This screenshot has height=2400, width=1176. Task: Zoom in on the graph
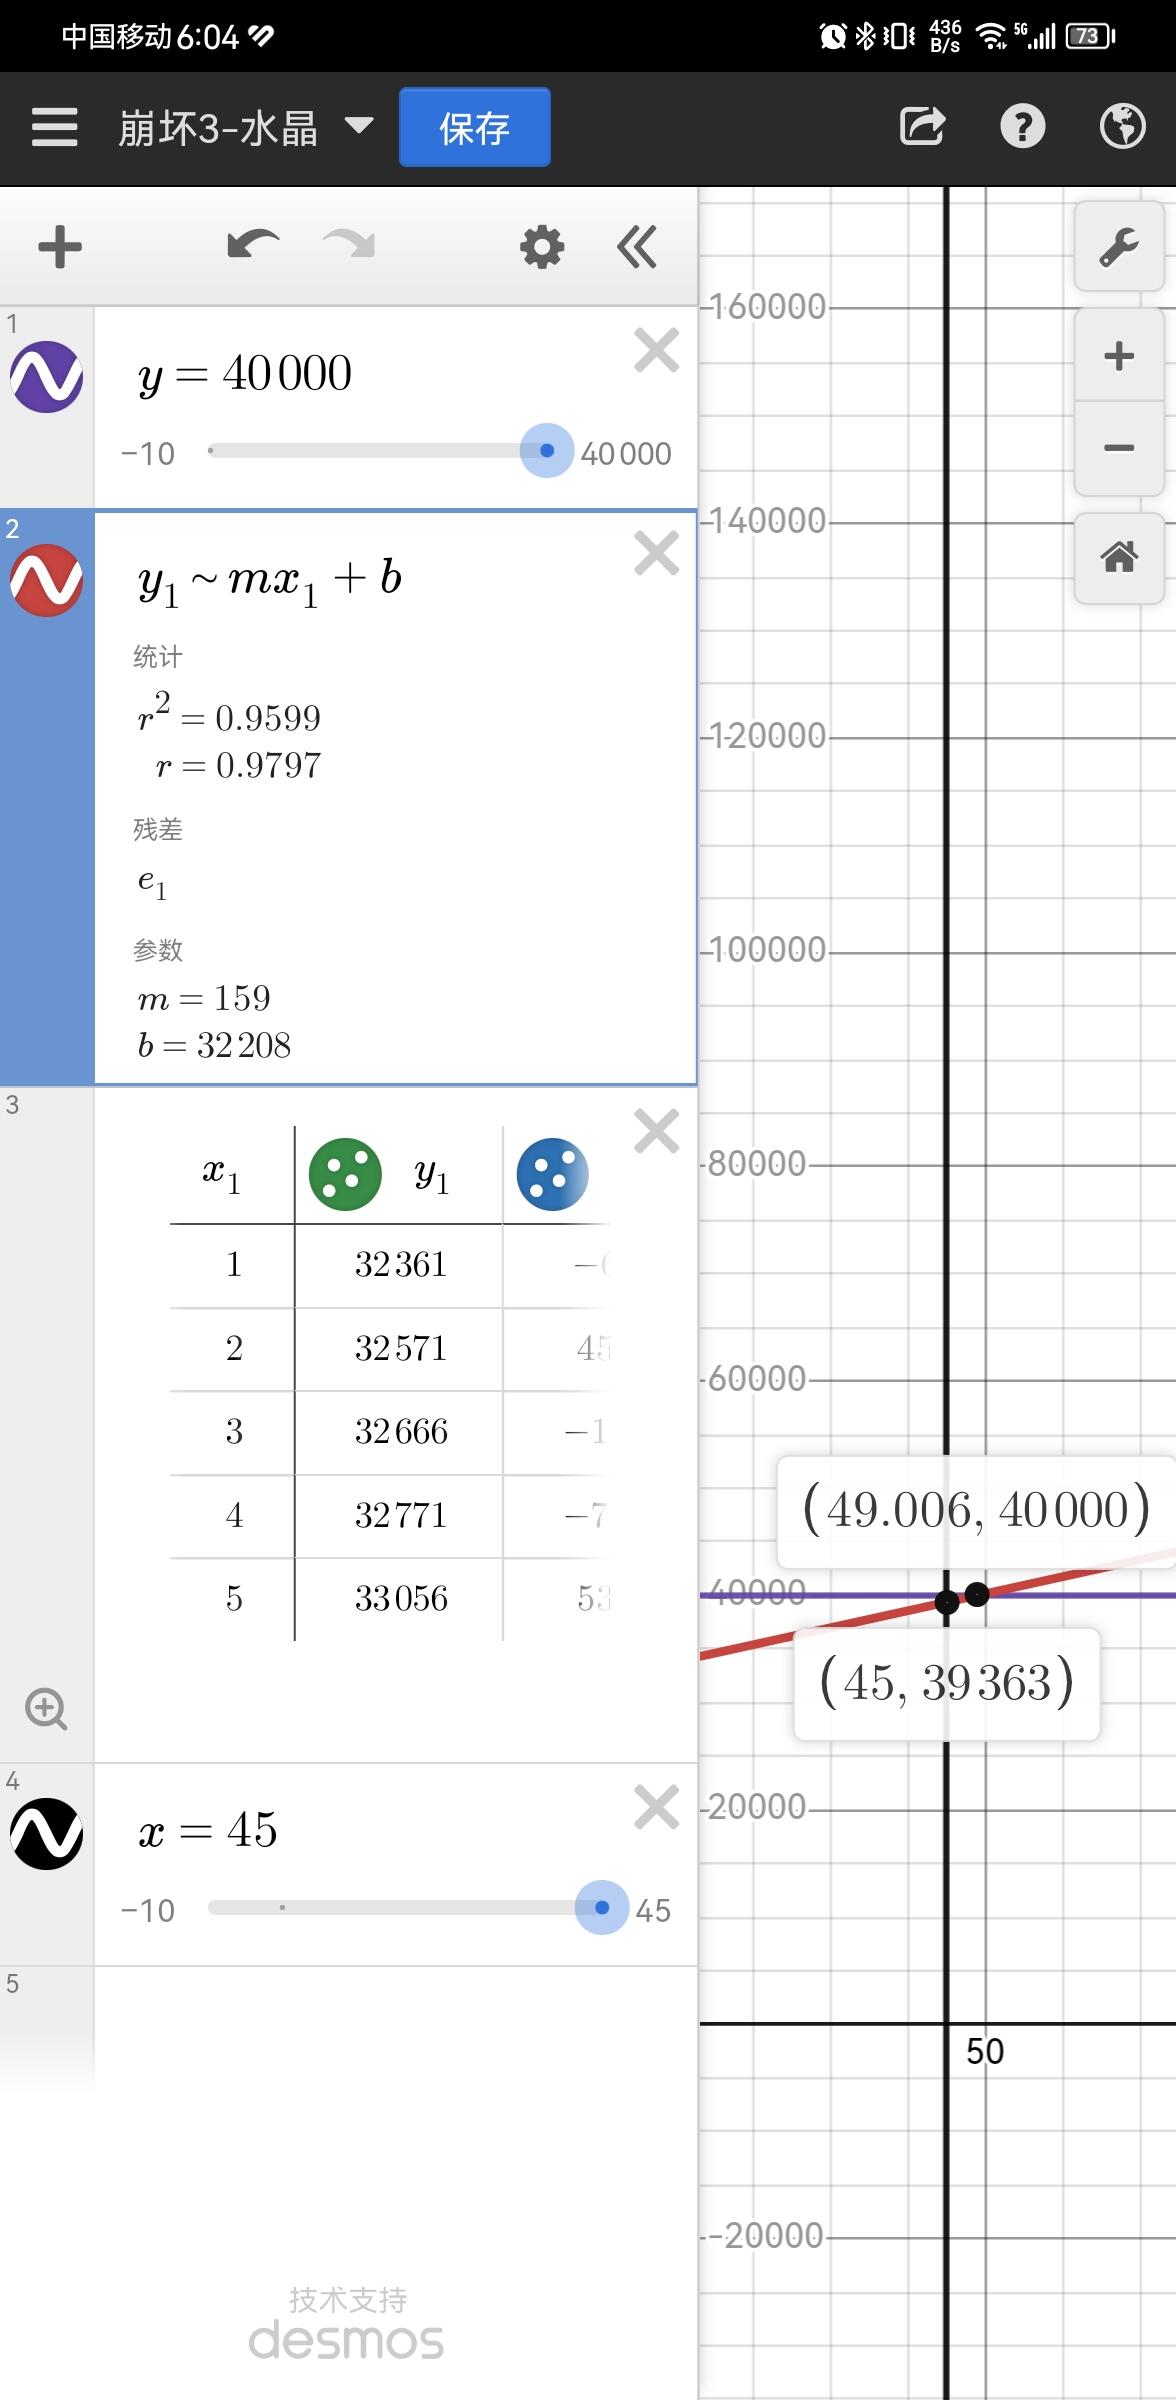pos(1118,356)
